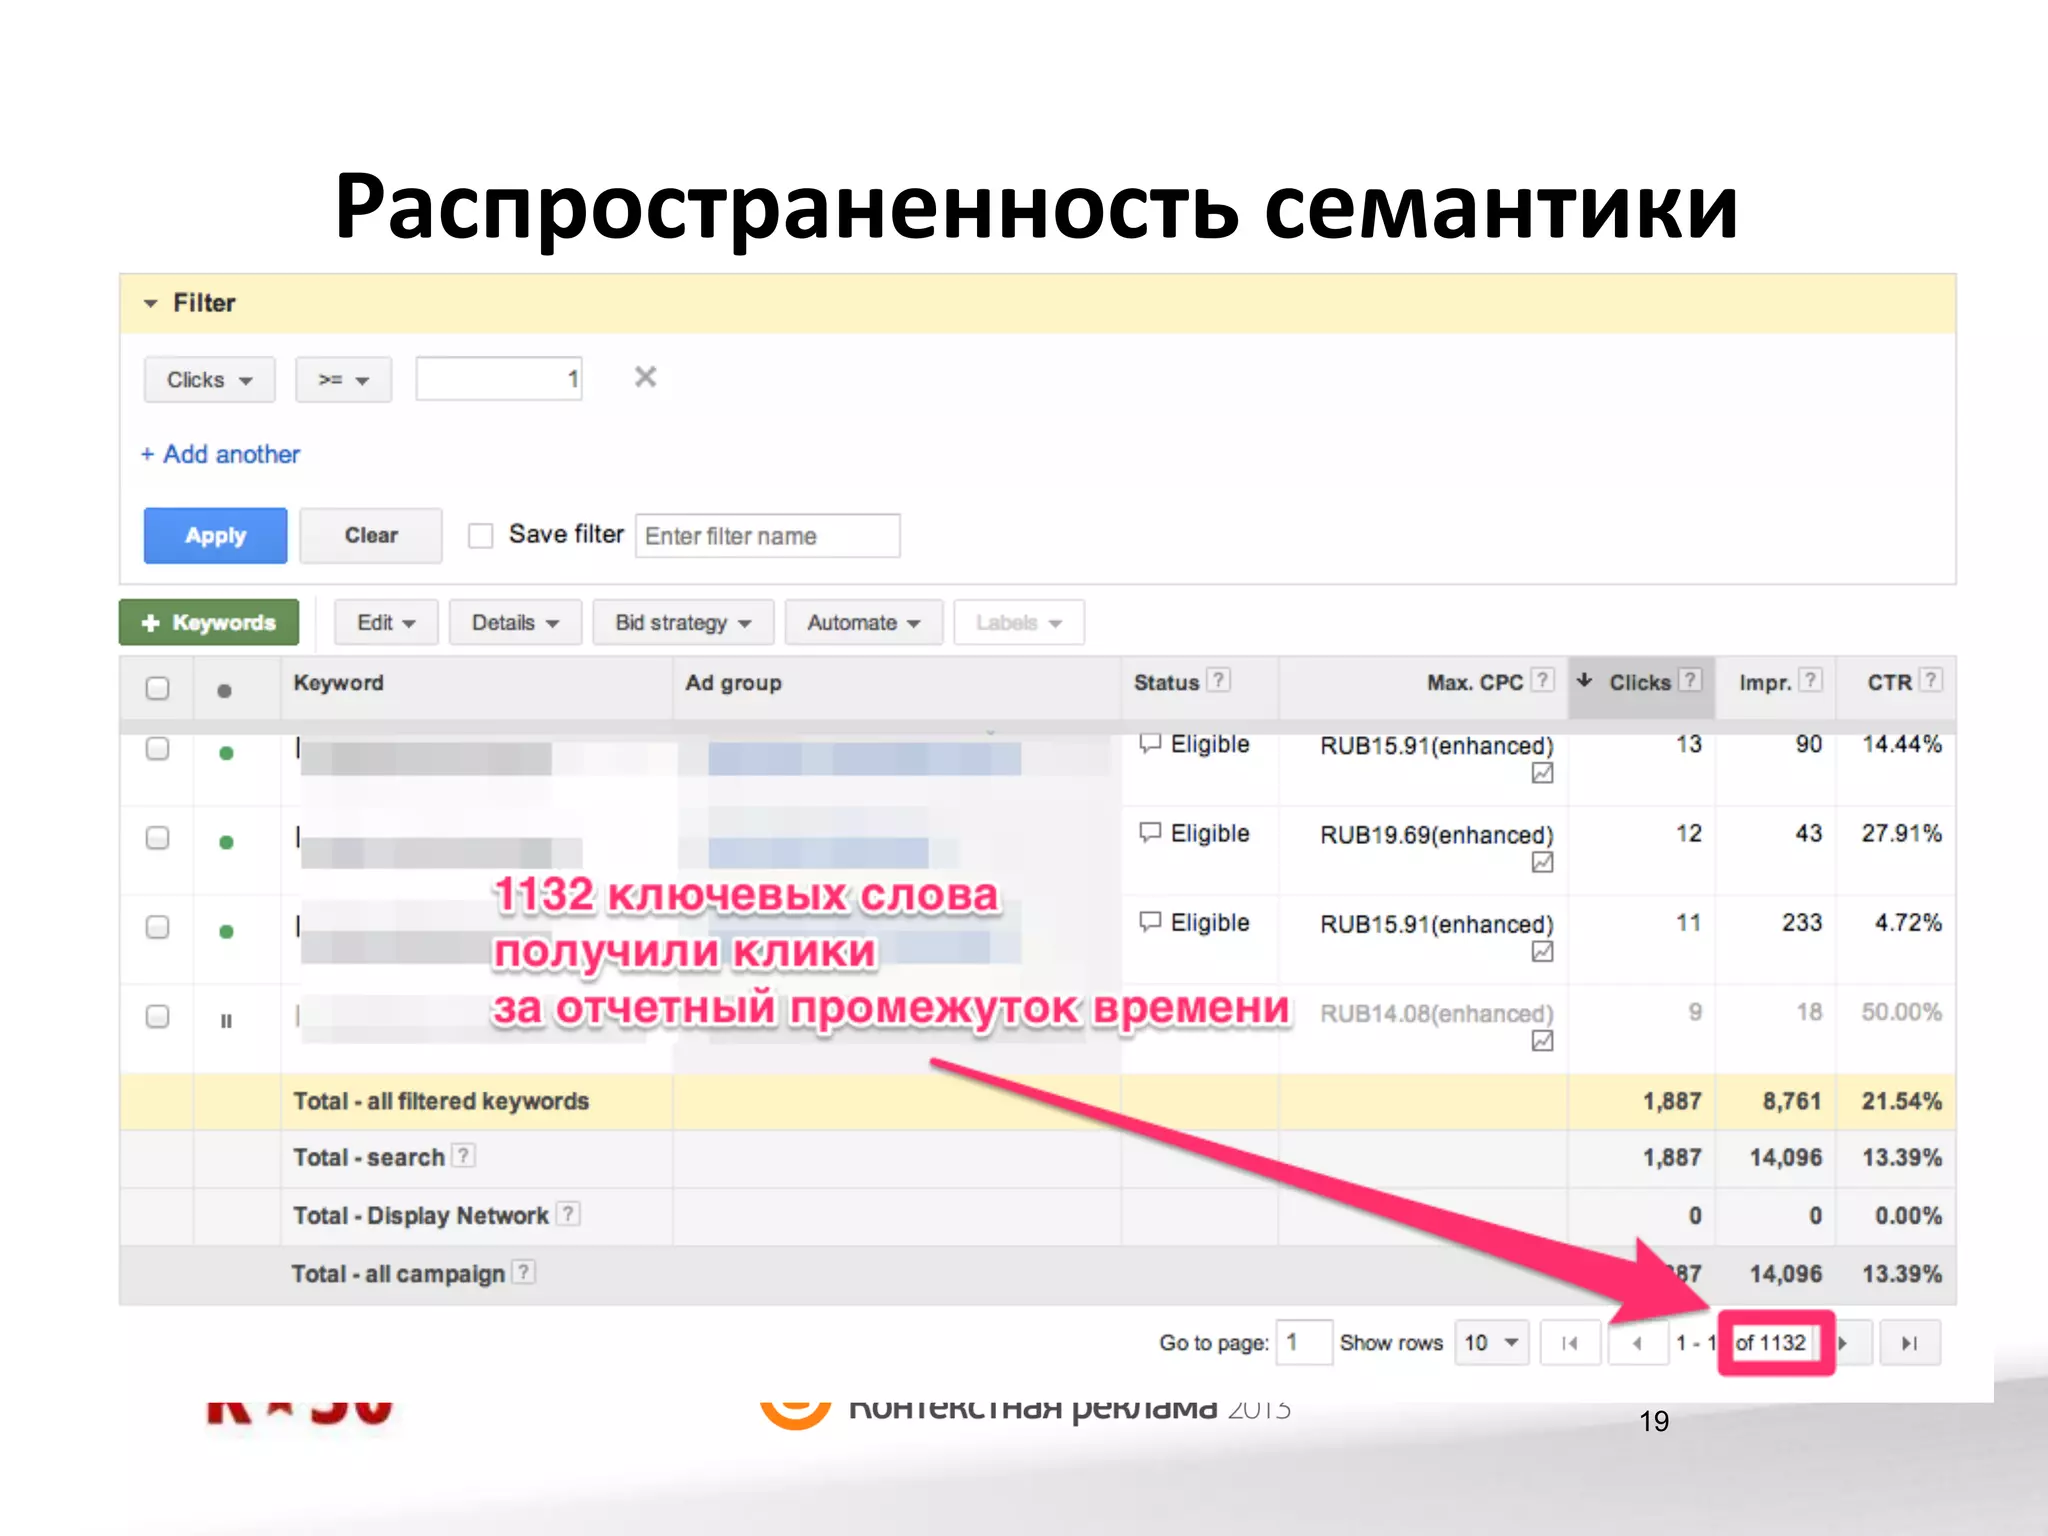Sort by the Max. CPC column header

[x=1474, y=683]
